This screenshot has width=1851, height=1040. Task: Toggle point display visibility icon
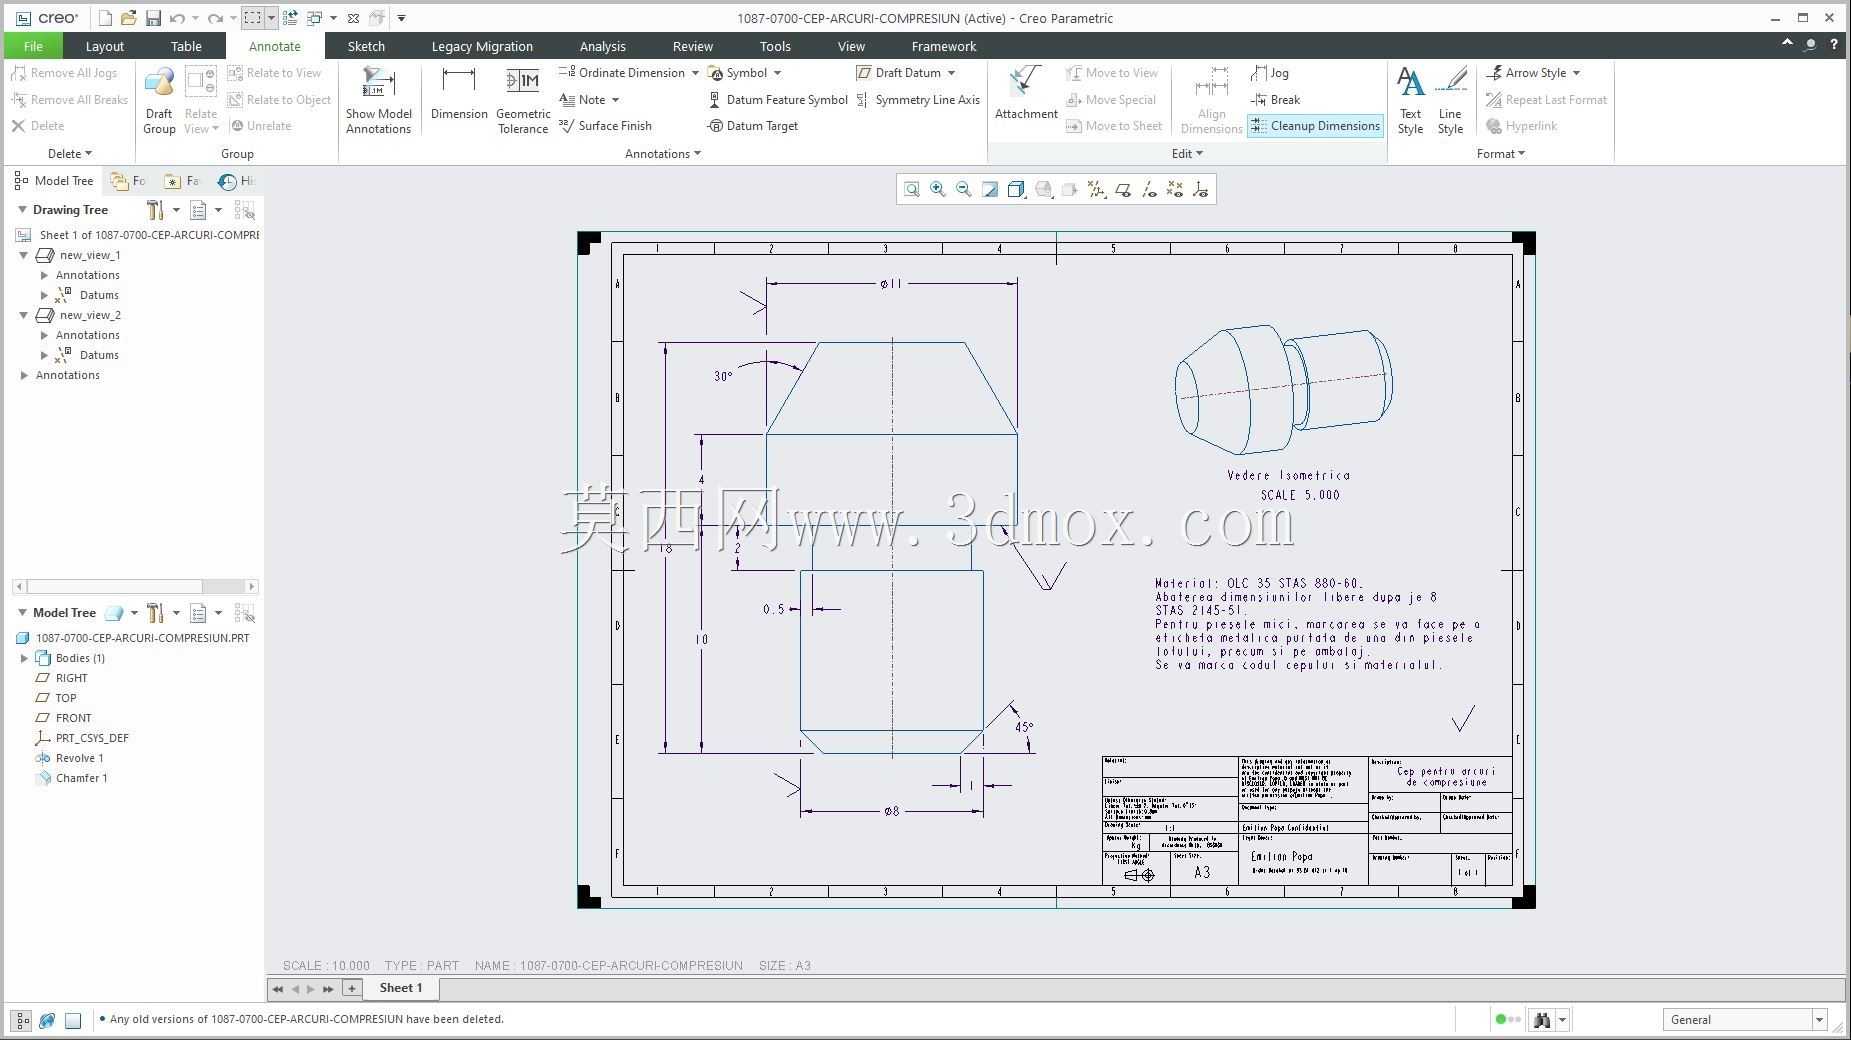point(1175,189)
